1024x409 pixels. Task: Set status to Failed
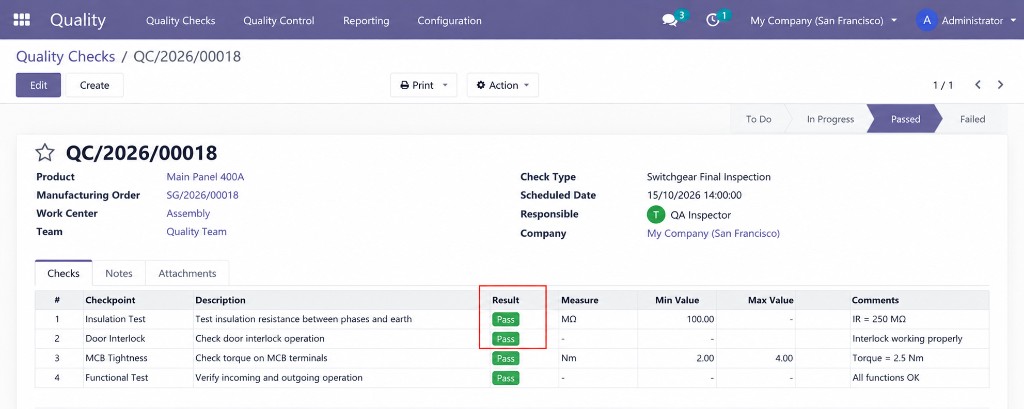[972, 119]
